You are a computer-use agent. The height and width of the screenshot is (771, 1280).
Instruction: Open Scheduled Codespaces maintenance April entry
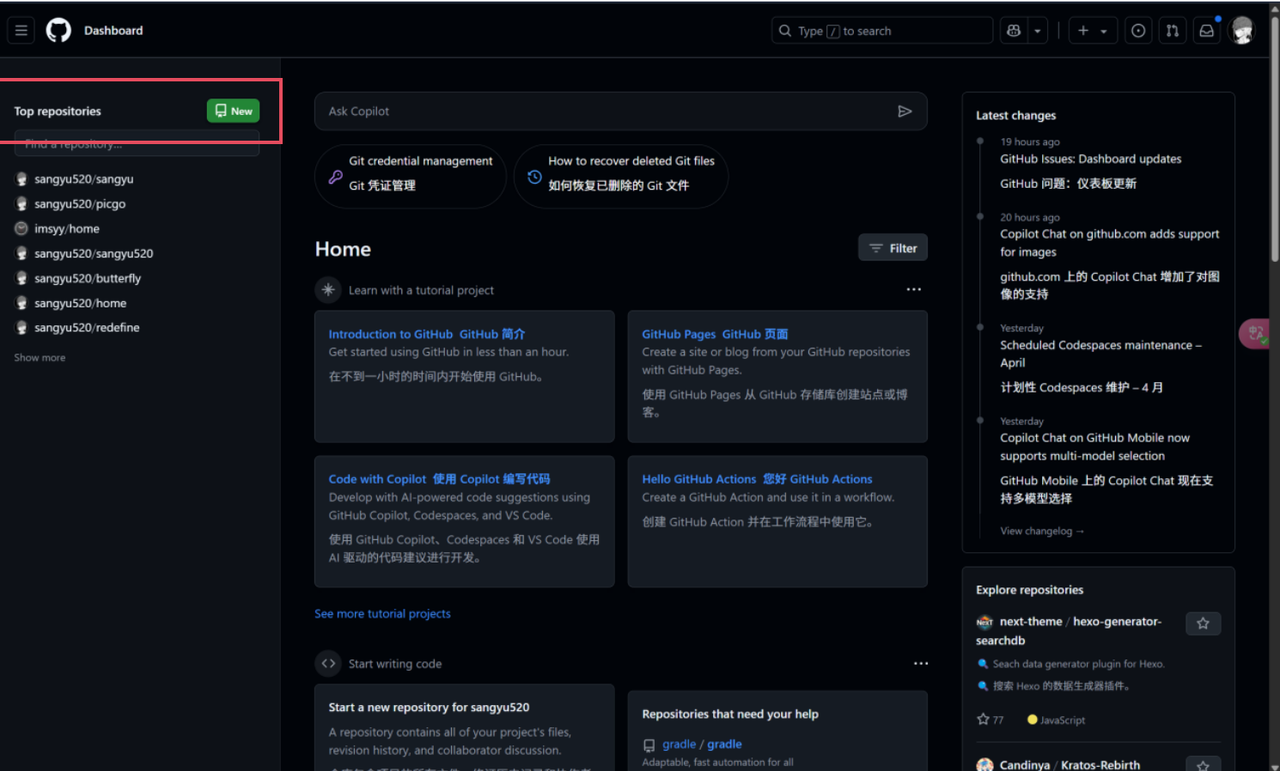click(1100, 354)
